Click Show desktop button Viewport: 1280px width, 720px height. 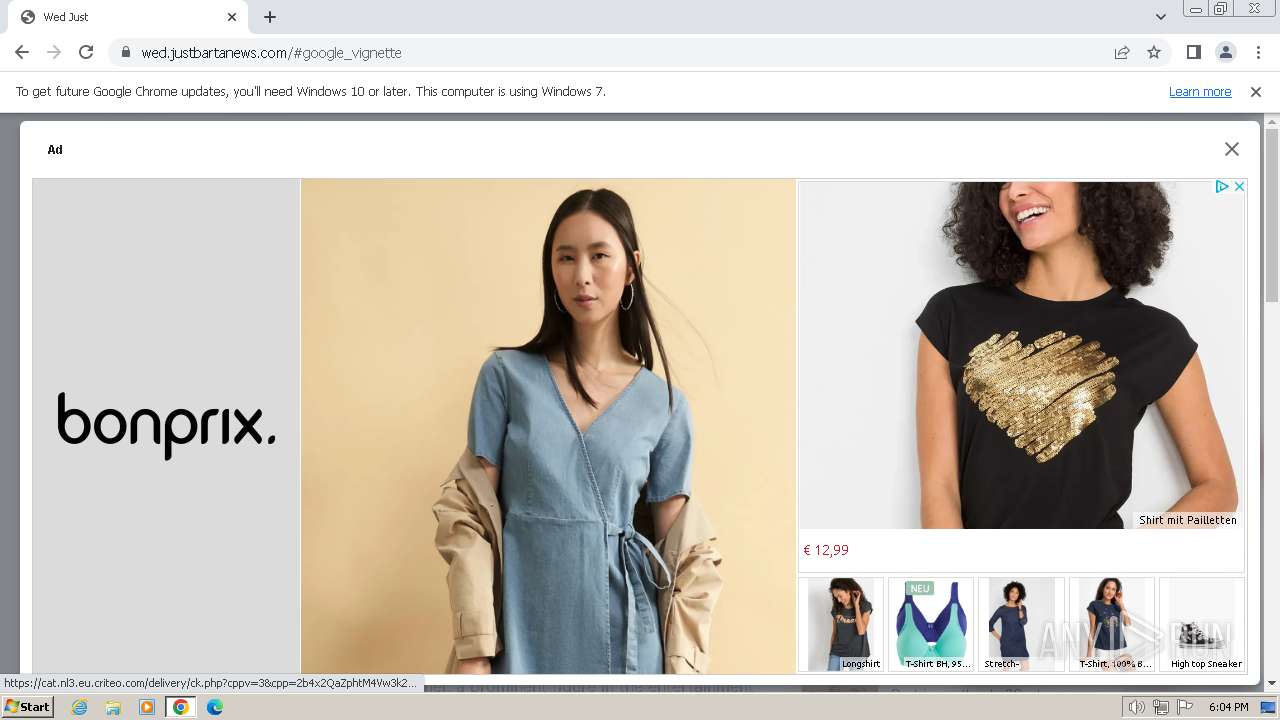point(1268,707)
